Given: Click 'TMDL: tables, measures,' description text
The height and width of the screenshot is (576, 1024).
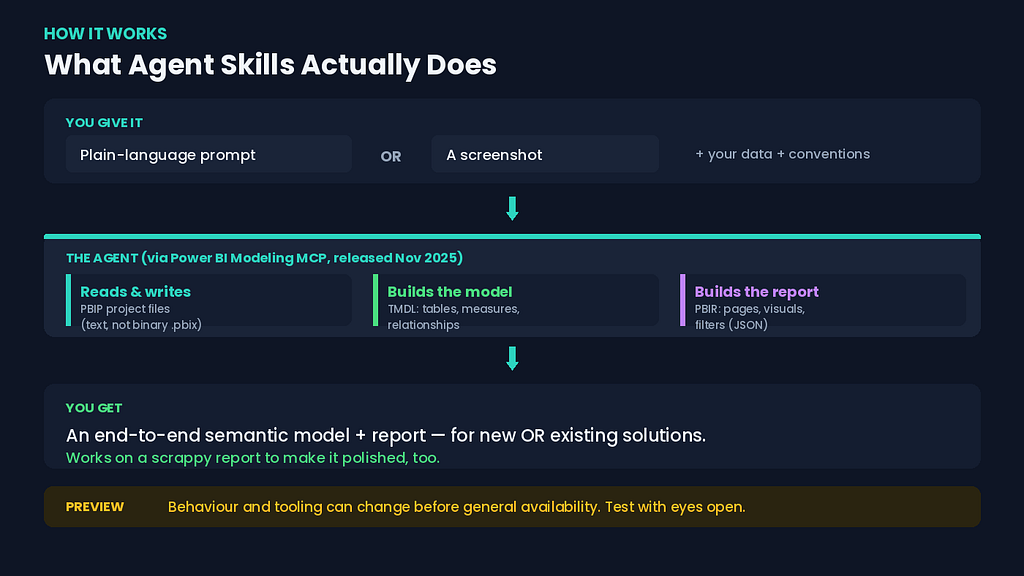Looking at the screenshot, I should [453, 309].
